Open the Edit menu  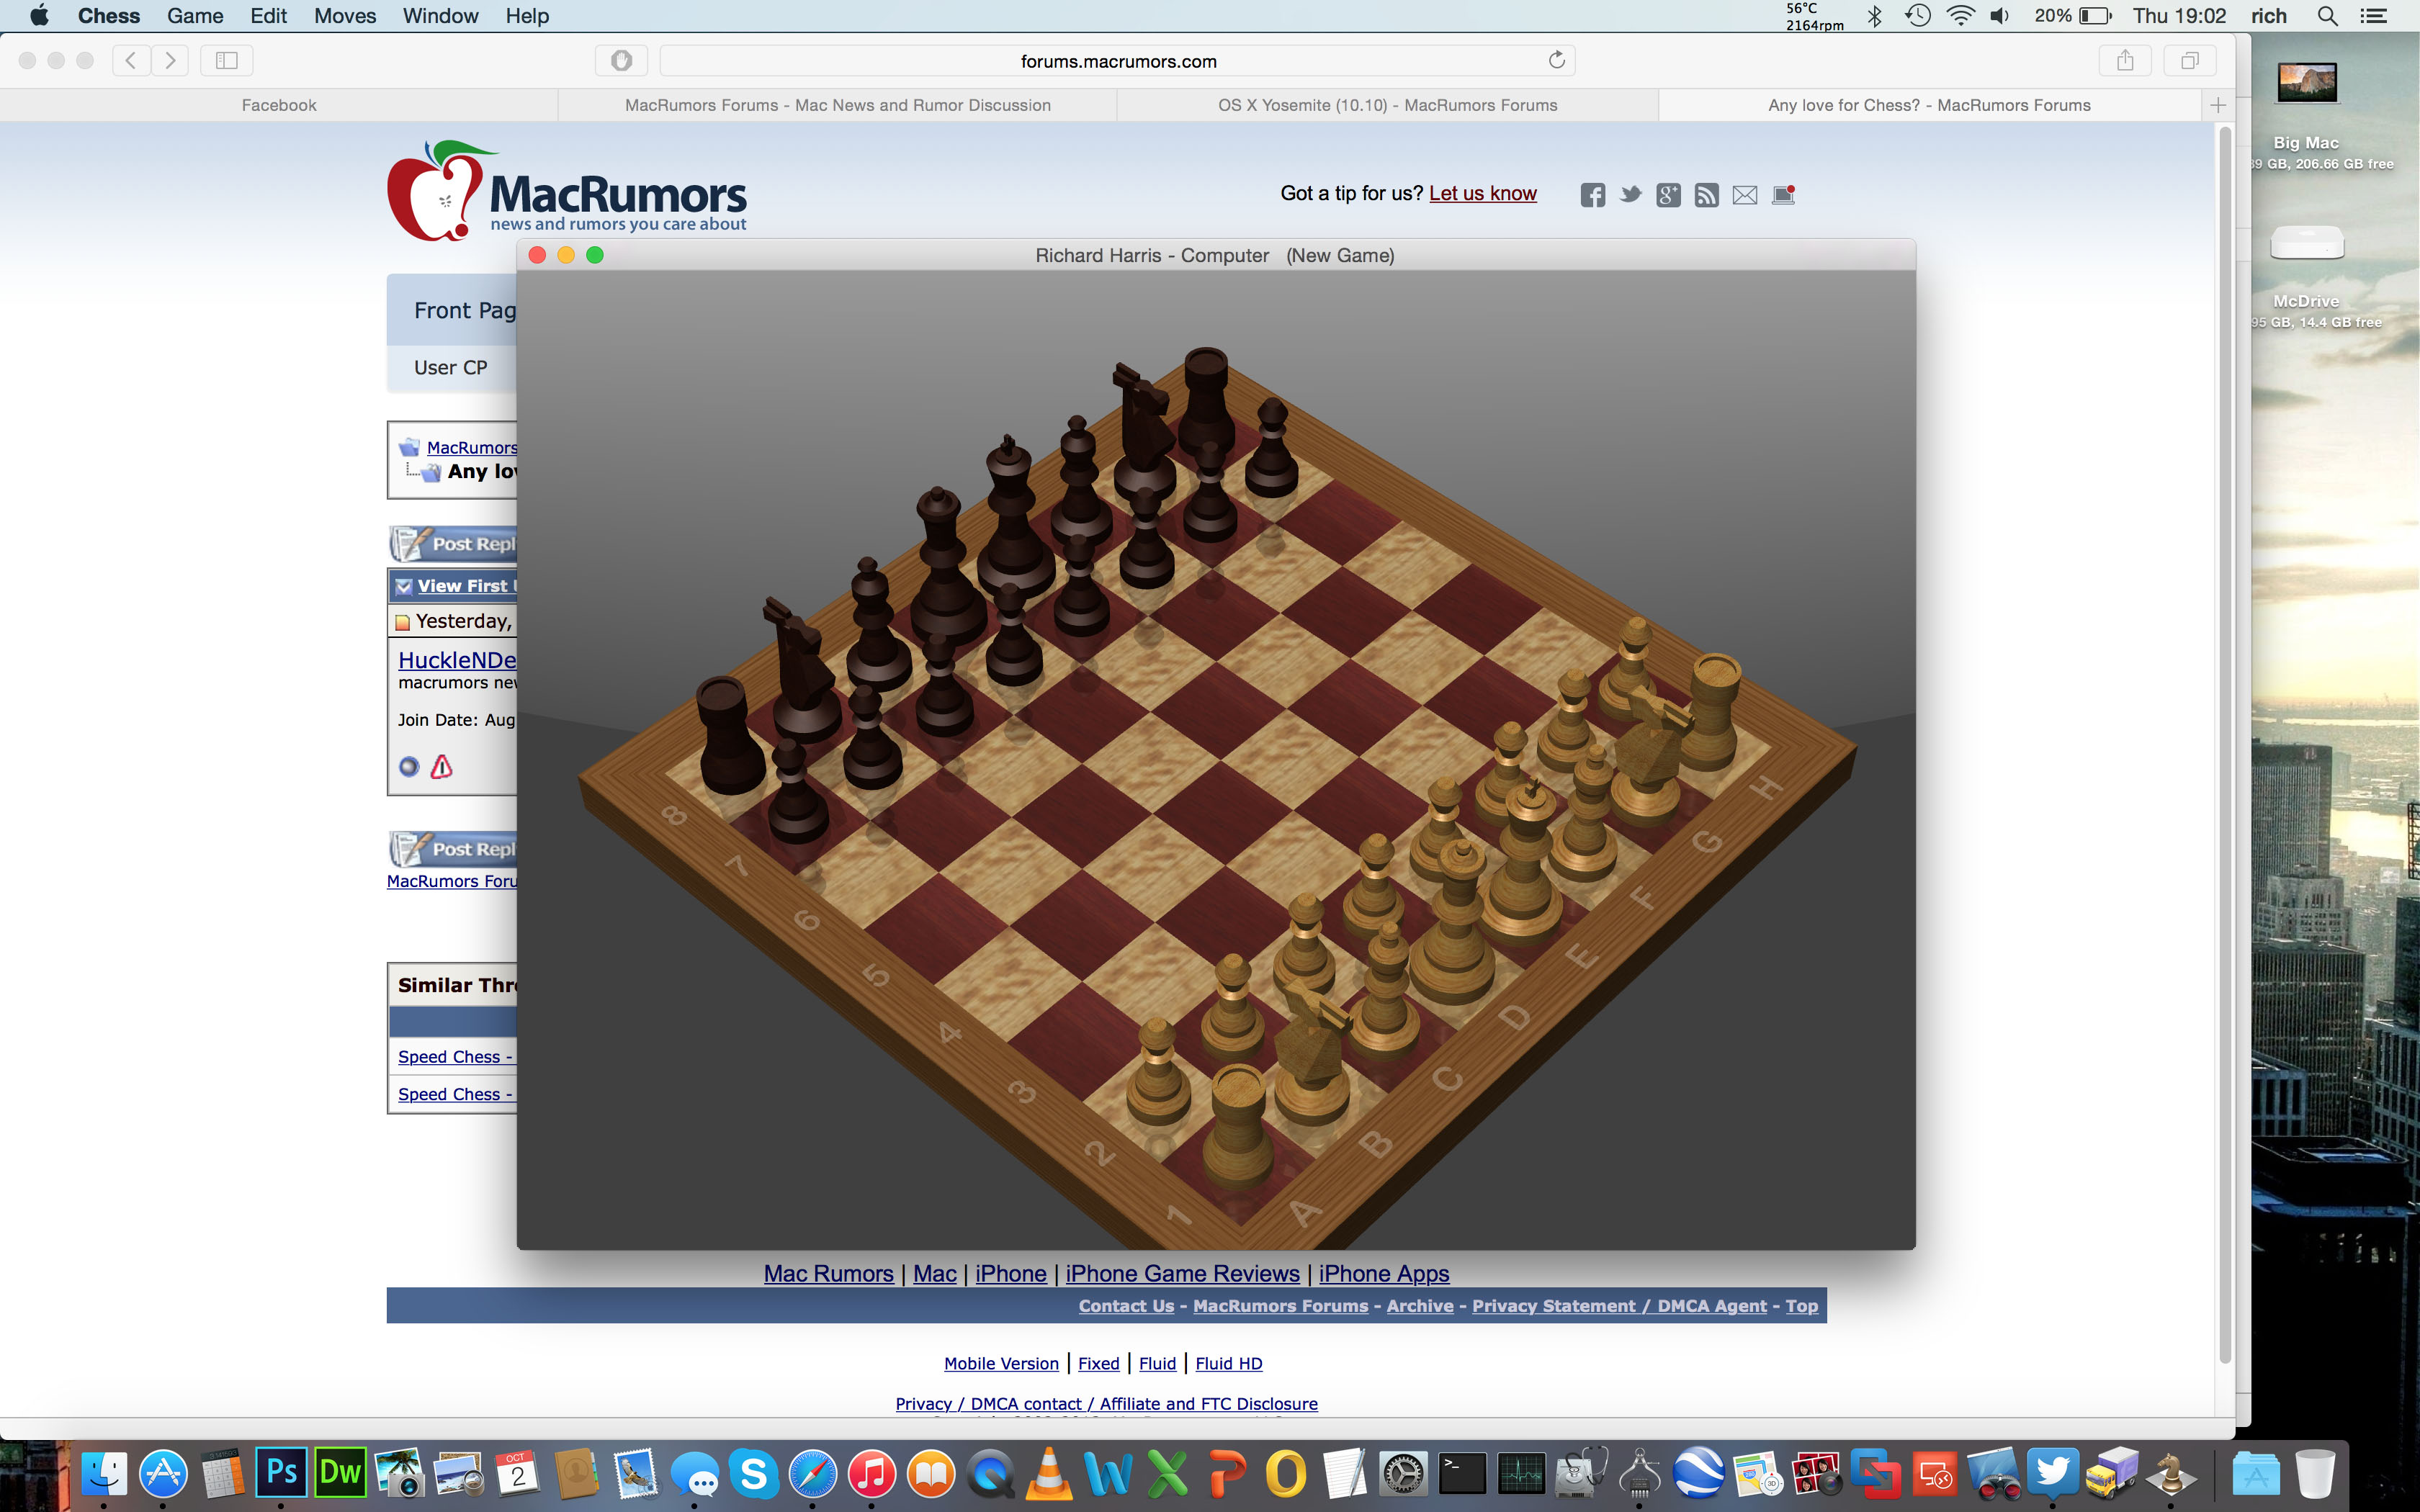click(268, 16)
